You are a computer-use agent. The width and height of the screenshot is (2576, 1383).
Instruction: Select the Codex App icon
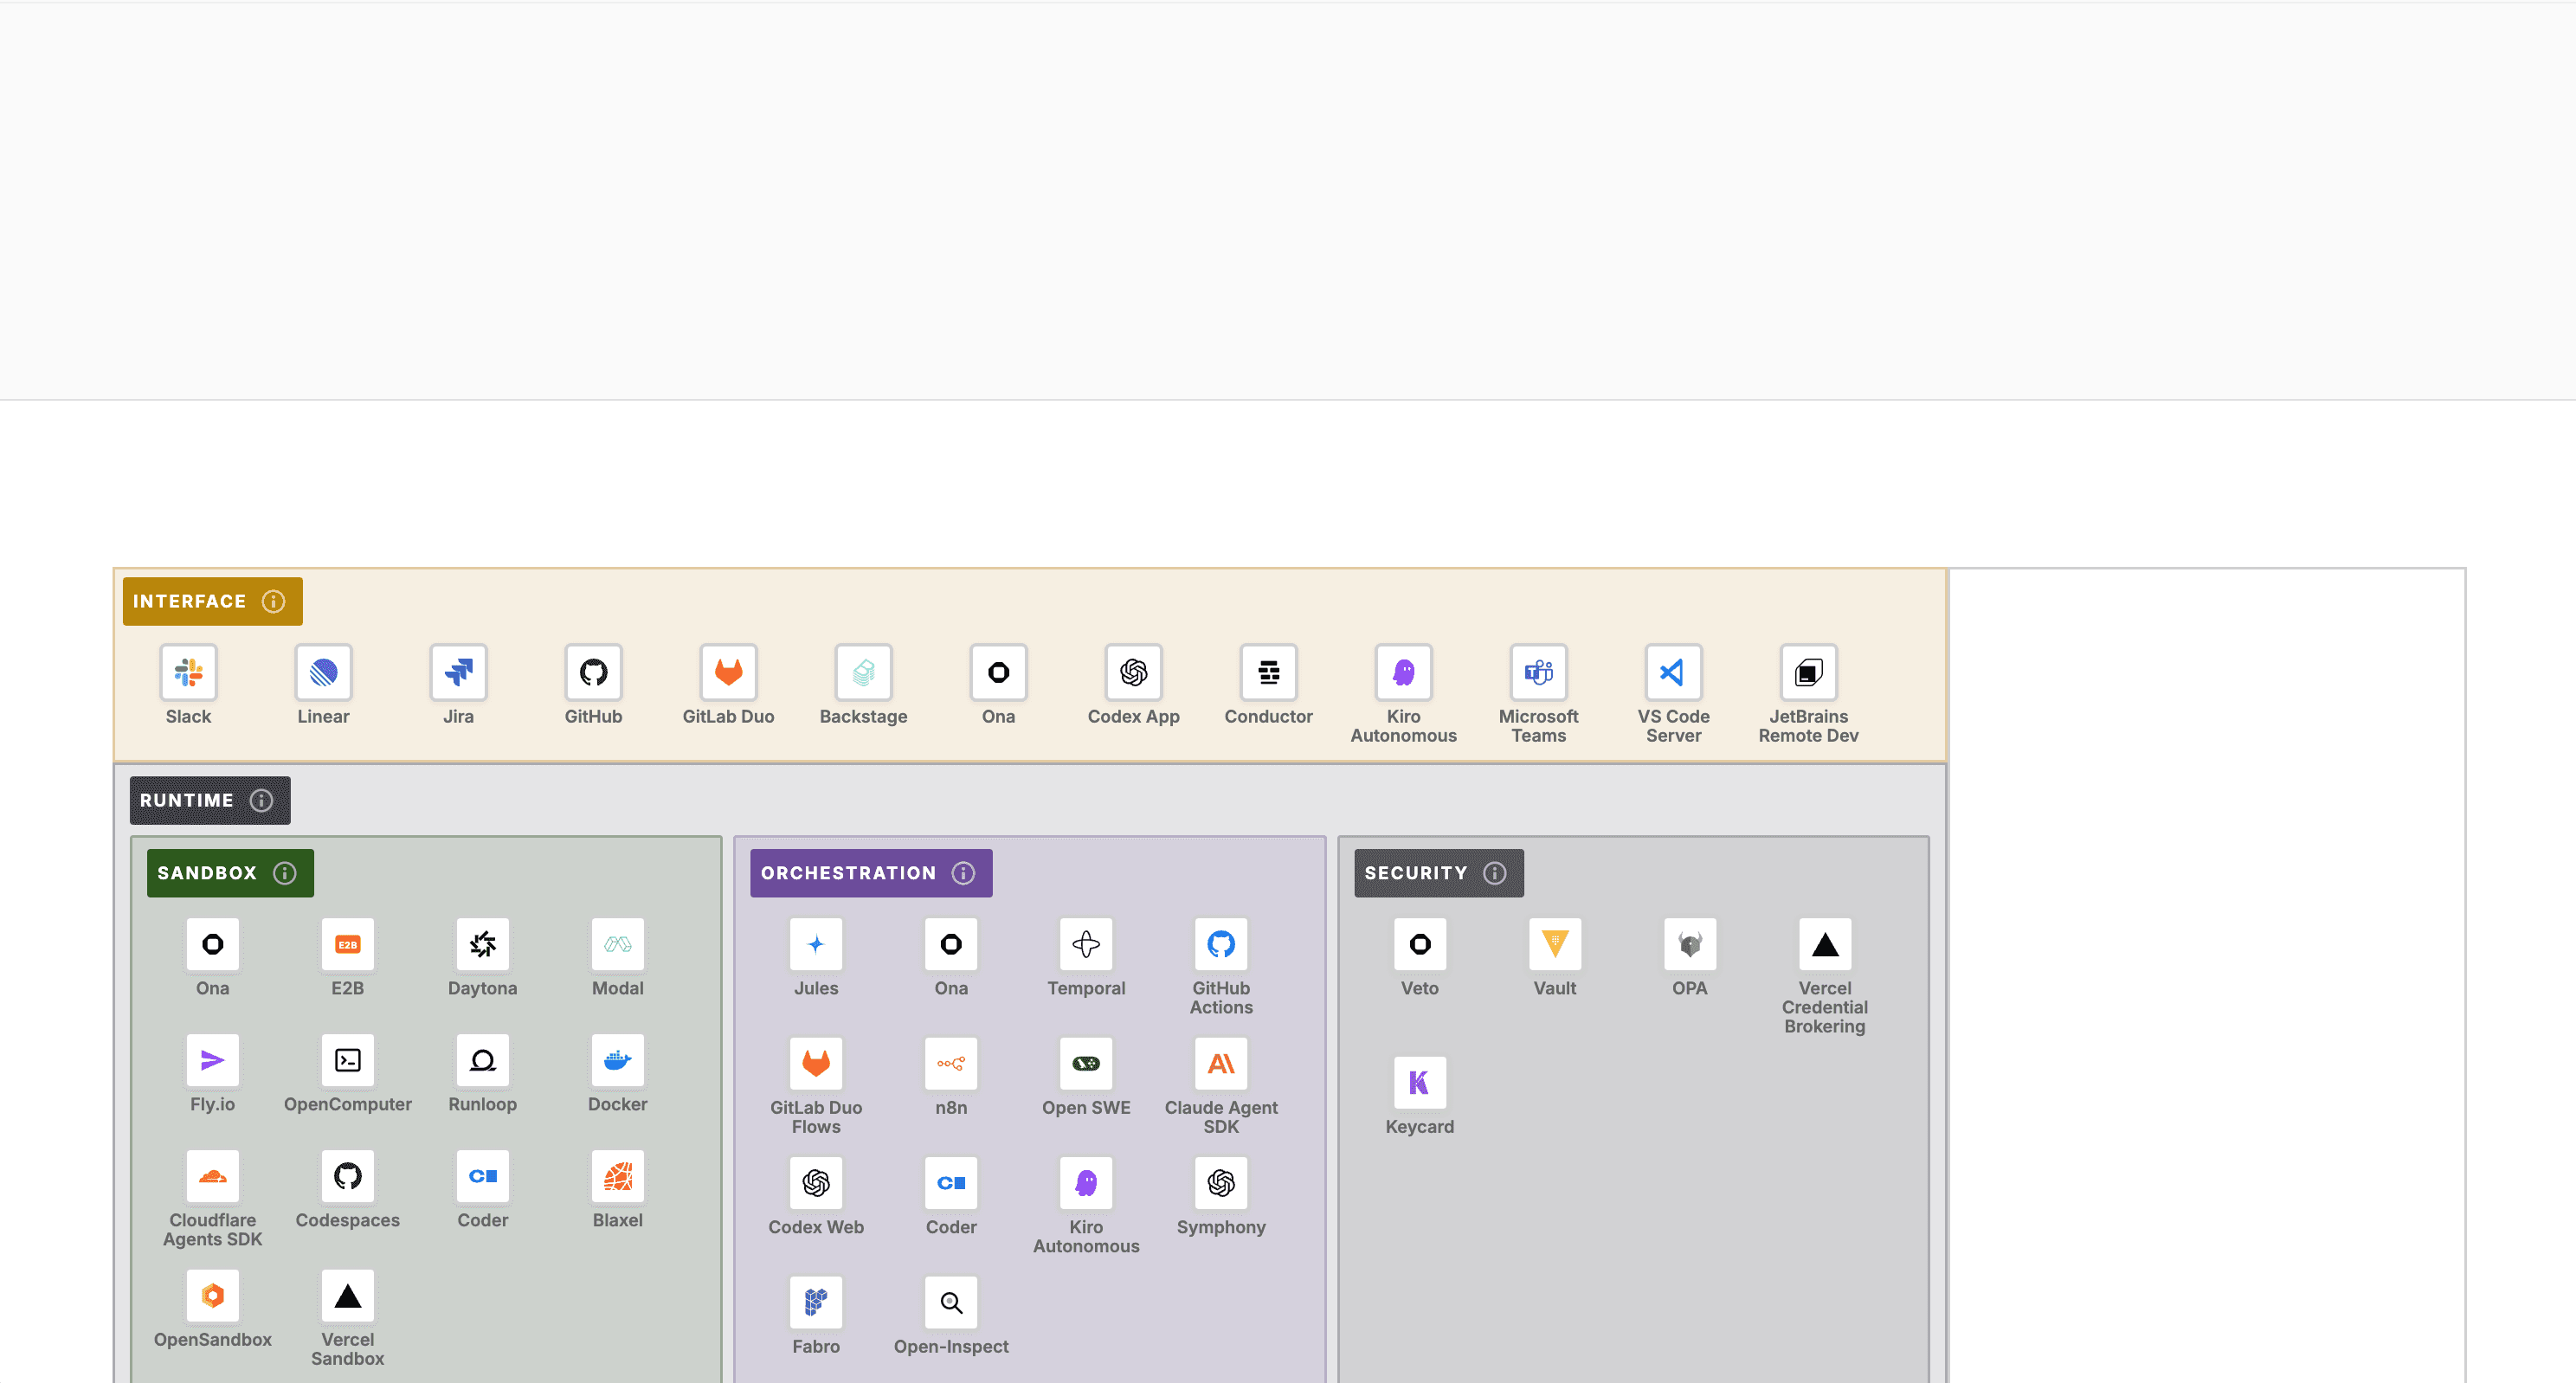coord(1133,673)
